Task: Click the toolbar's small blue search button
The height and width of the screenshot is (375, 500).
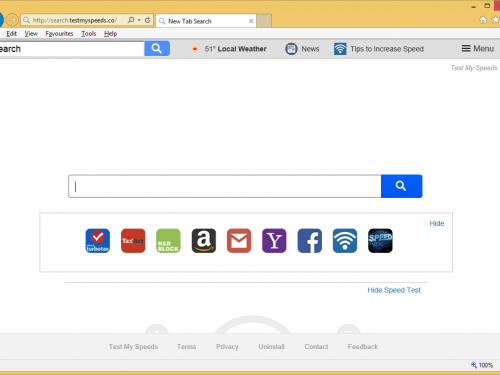Action: 157,49
